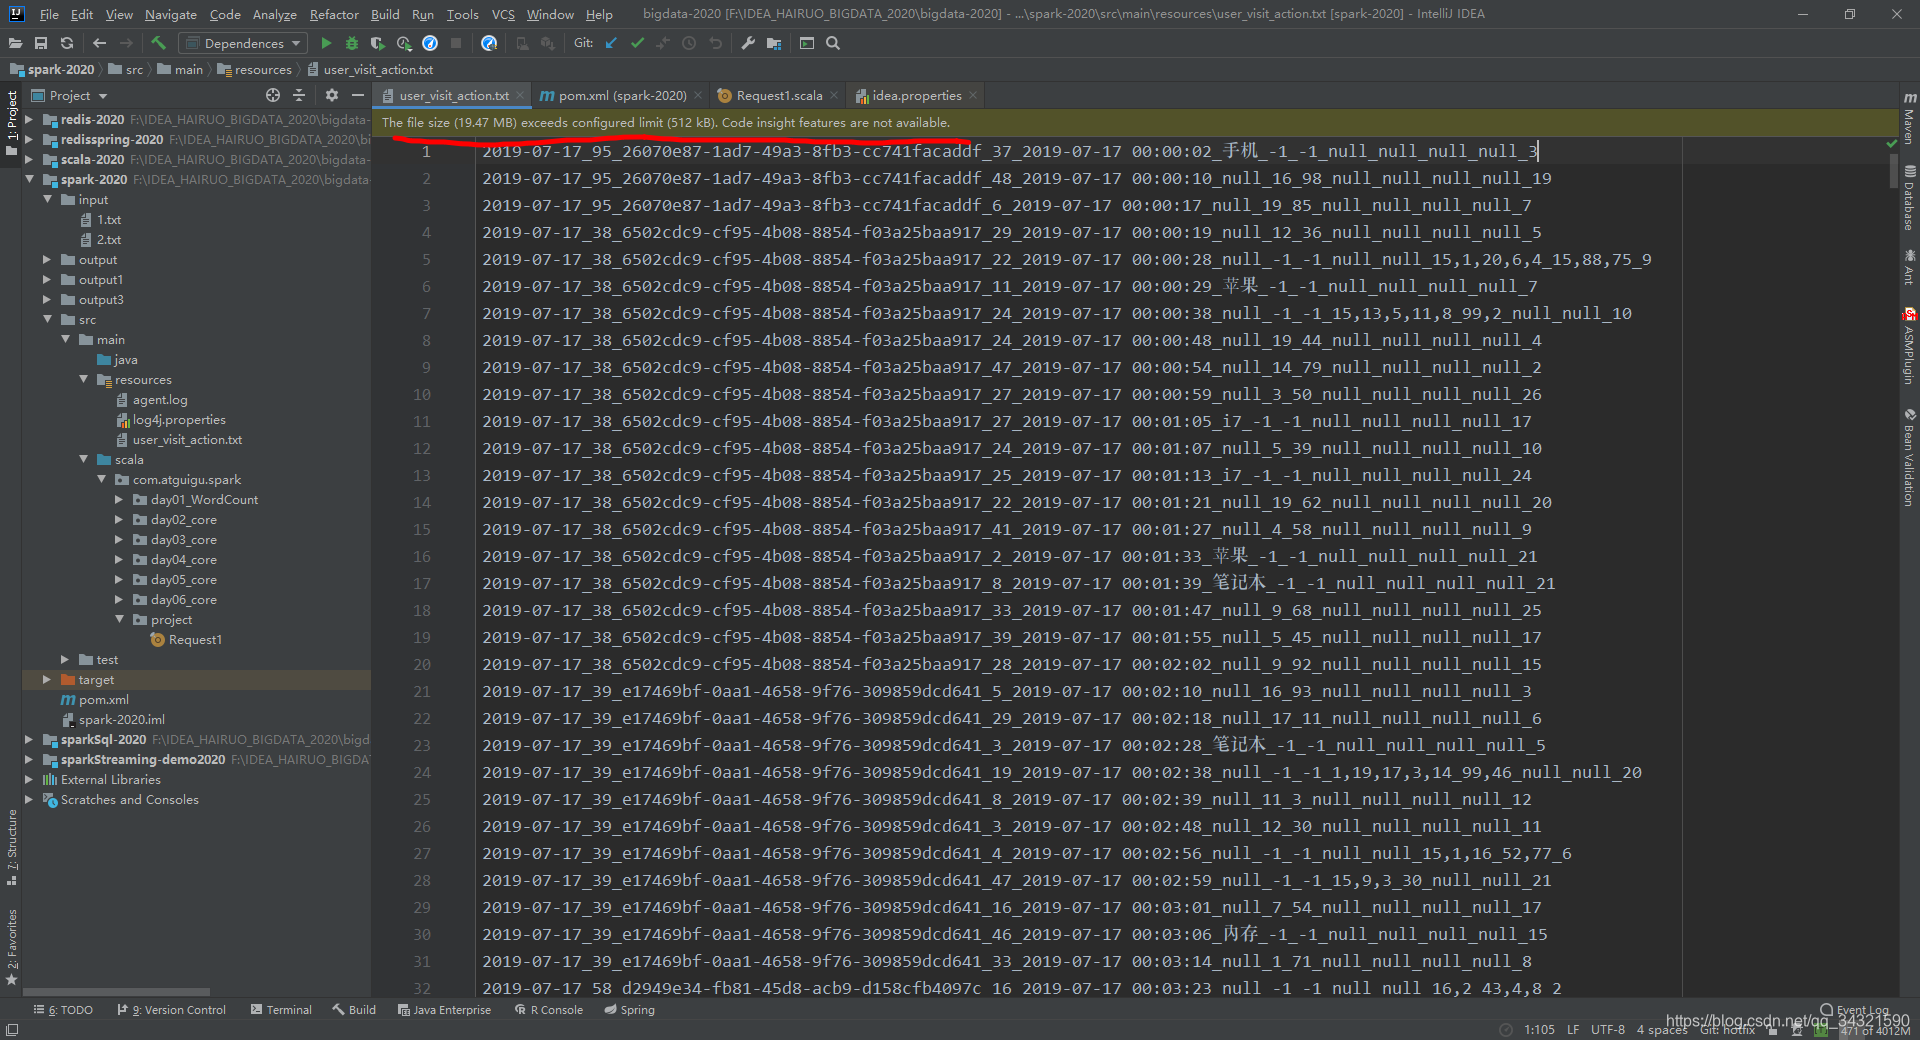Build project using the hammer icon
Screen dimensions: 1920x1040
coord(158,43)
